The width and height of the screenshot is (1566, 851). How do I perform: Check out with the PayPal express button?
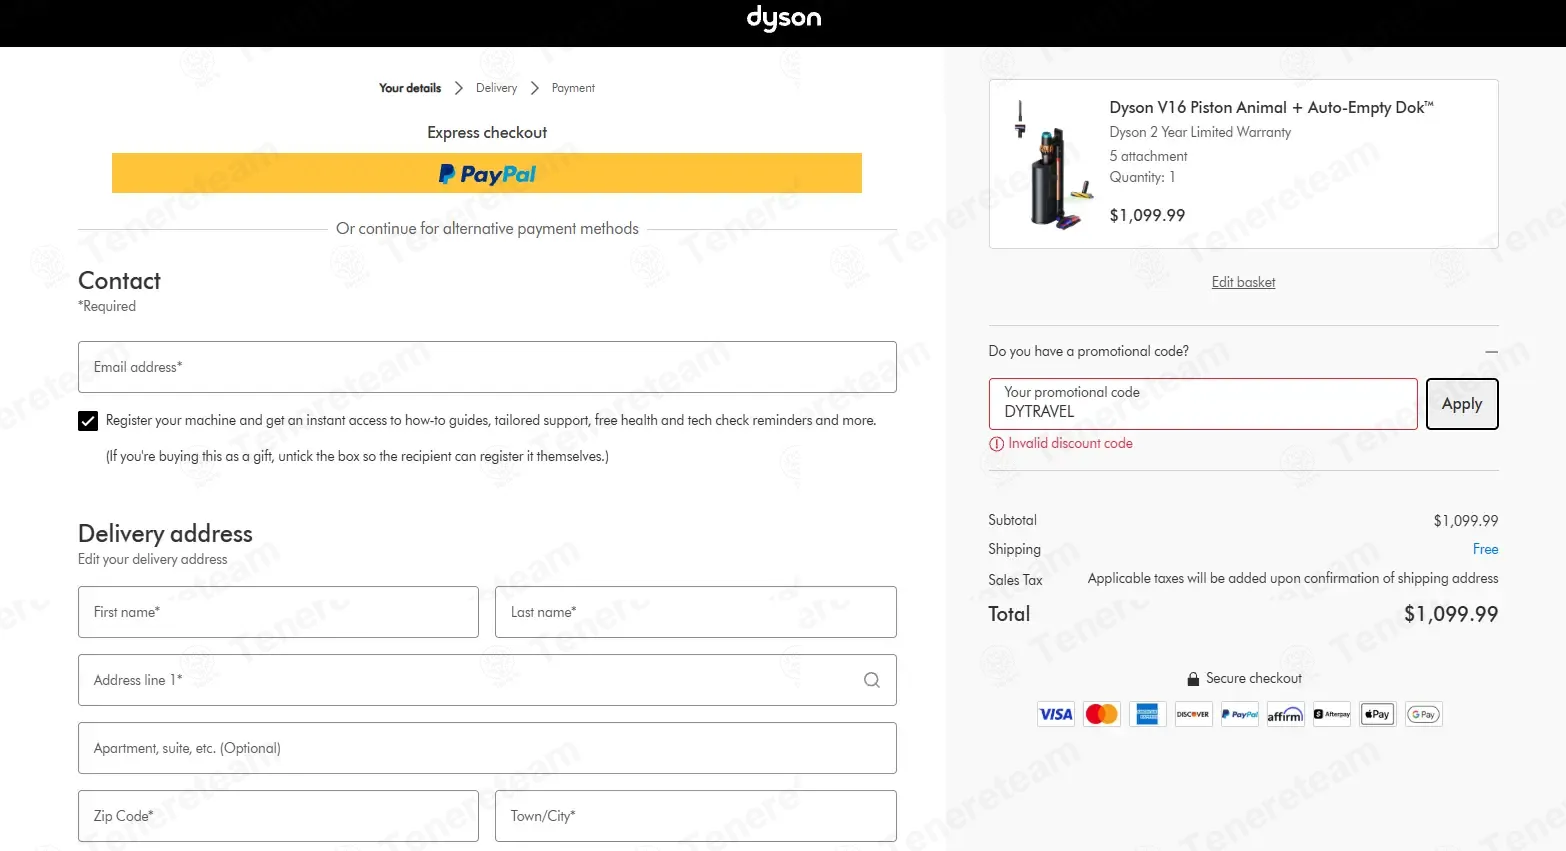[487, 173]
